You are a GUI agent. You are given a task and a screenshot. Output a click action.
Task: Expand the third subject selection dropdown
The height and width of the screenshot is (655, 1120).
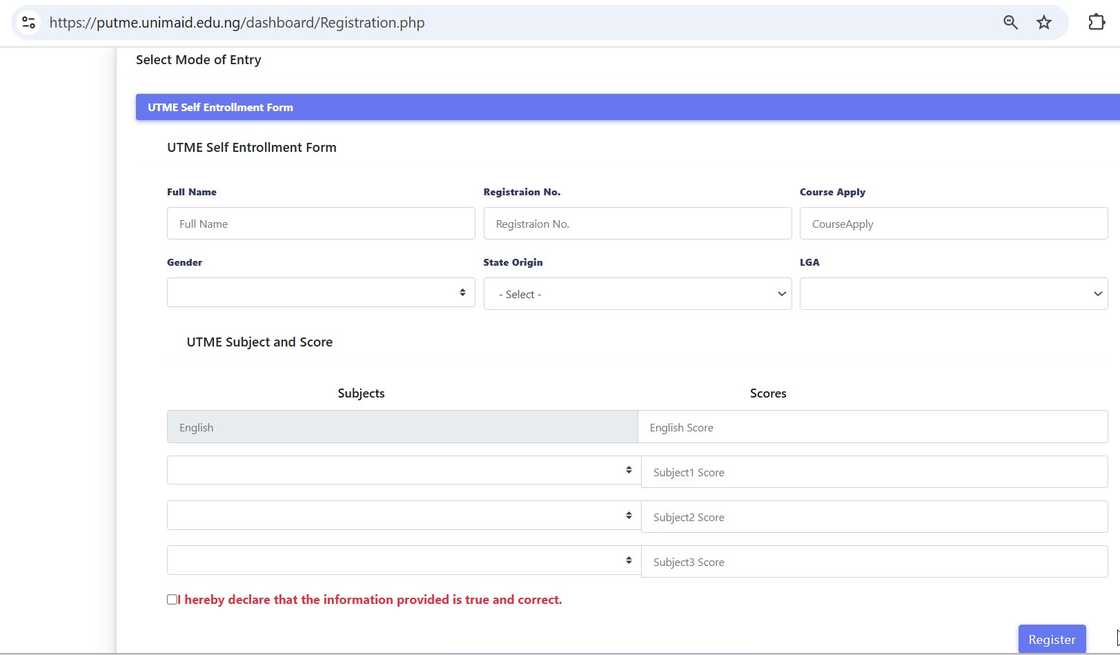click(x=402, y=561)
